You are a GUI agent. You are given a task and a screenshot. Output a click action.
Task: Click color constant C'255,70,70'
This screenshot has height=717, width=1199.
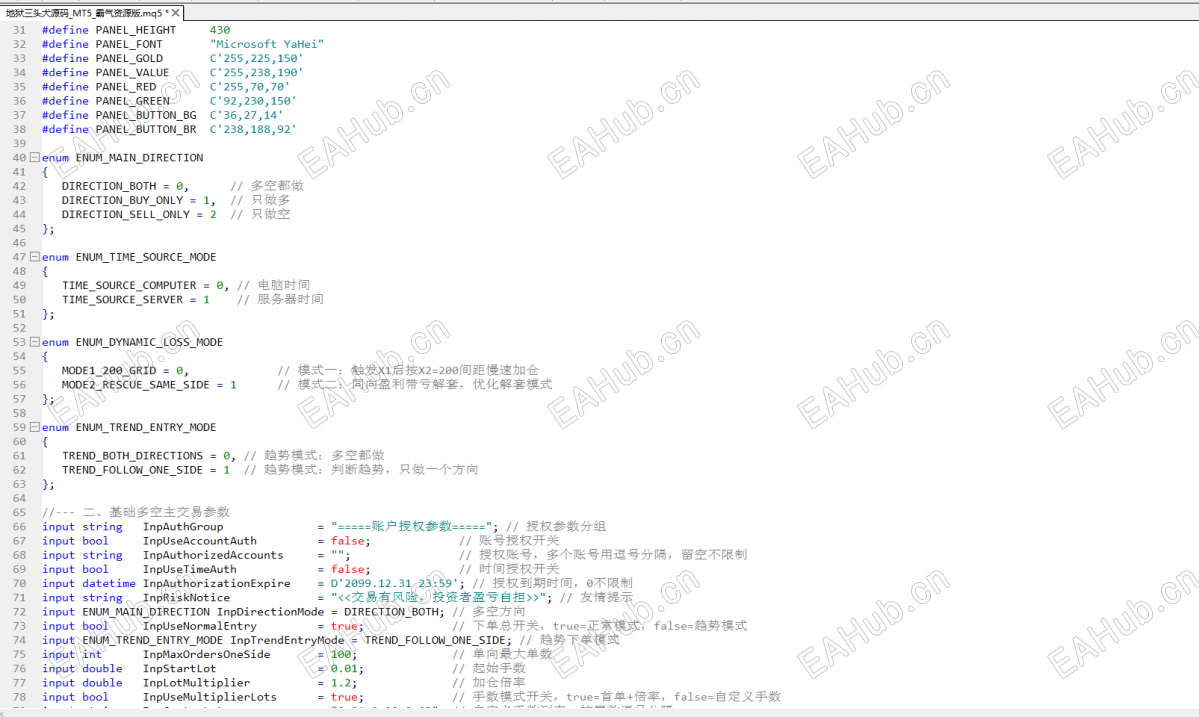coord(250,86)
